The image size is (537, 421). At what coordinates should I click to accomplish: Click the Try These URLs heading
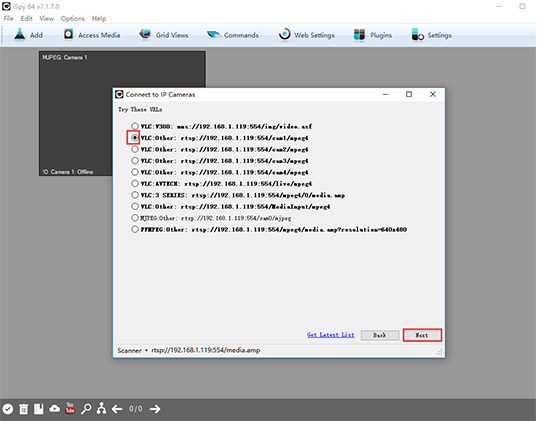point(140,110)
